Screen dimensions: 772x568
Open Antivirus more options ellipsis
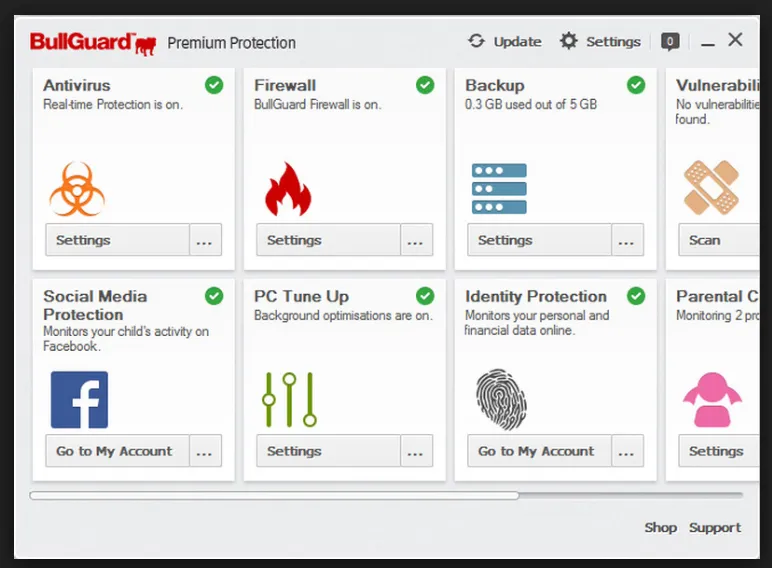click(x=205, y=240)
